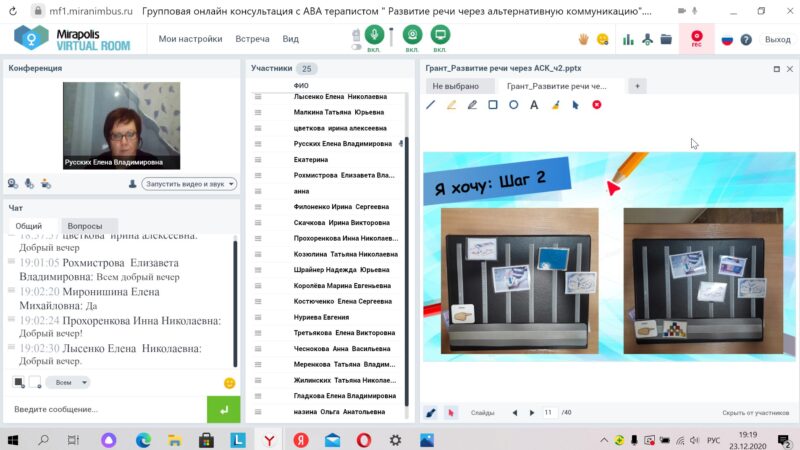
Task: Click the chat panel scrollbar
Action: 235,303
